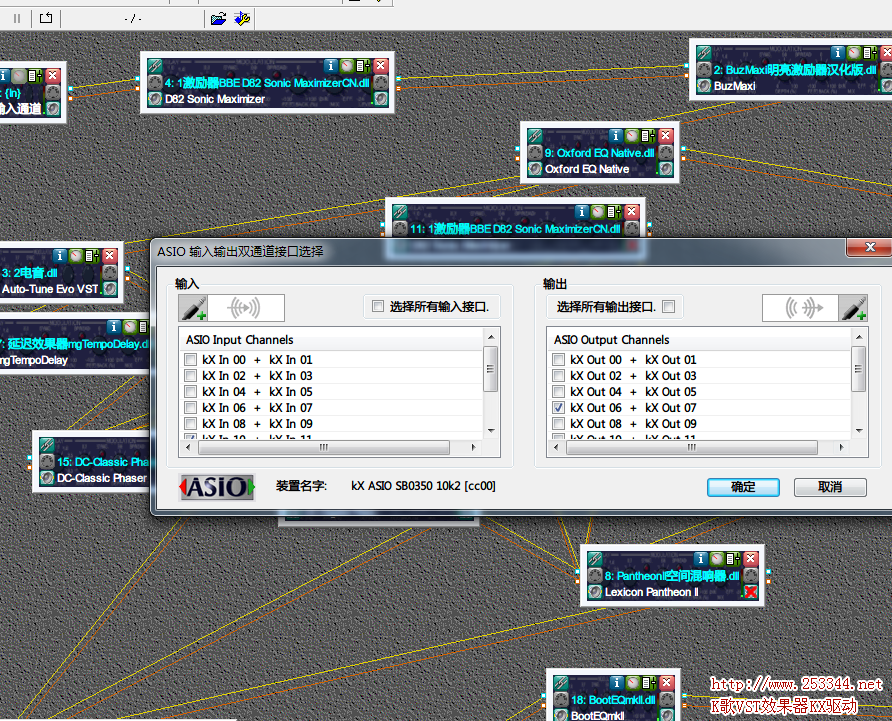Click the left speaker icon on Oxford EQ Native
Screen dimensions: 892x721
point(535,168)
